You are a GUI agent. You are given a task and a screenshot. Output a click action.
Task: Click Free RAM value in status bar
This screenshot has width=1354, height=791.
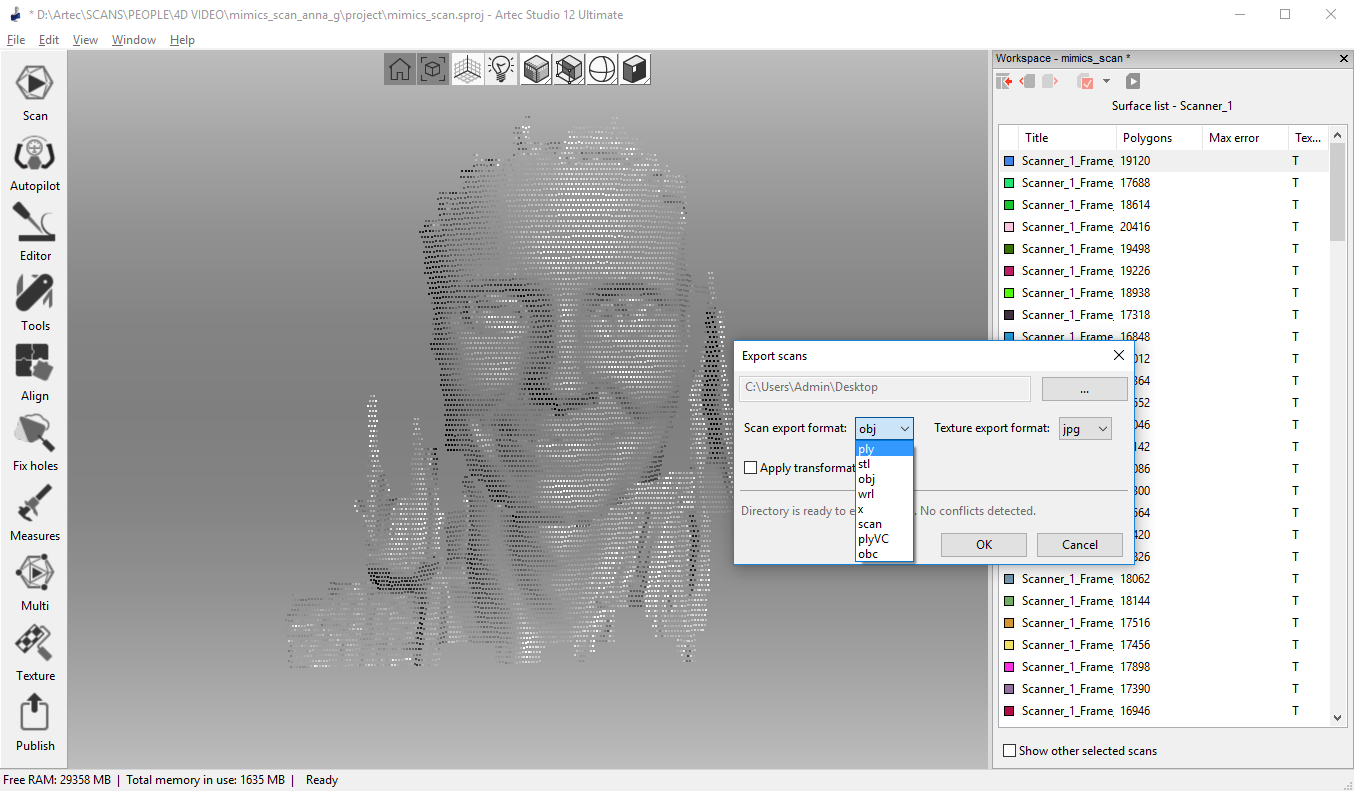(57, 780)
